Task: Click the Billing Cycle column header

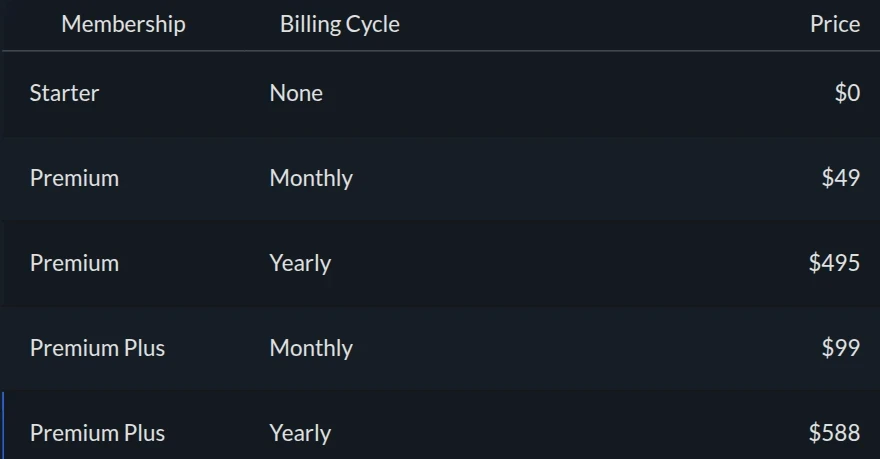Action: pyautogui.click(x=339, y=24)
